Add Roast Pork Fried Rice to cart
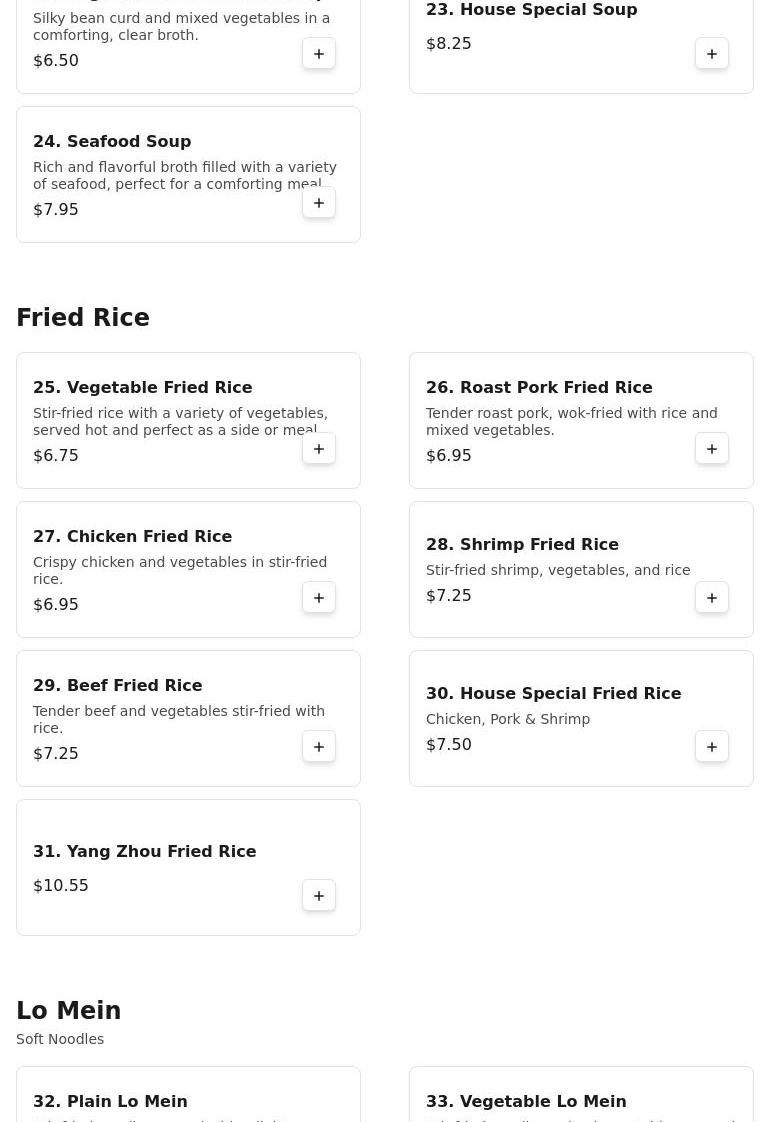770x1122 pixels. (x=712, y=449)
